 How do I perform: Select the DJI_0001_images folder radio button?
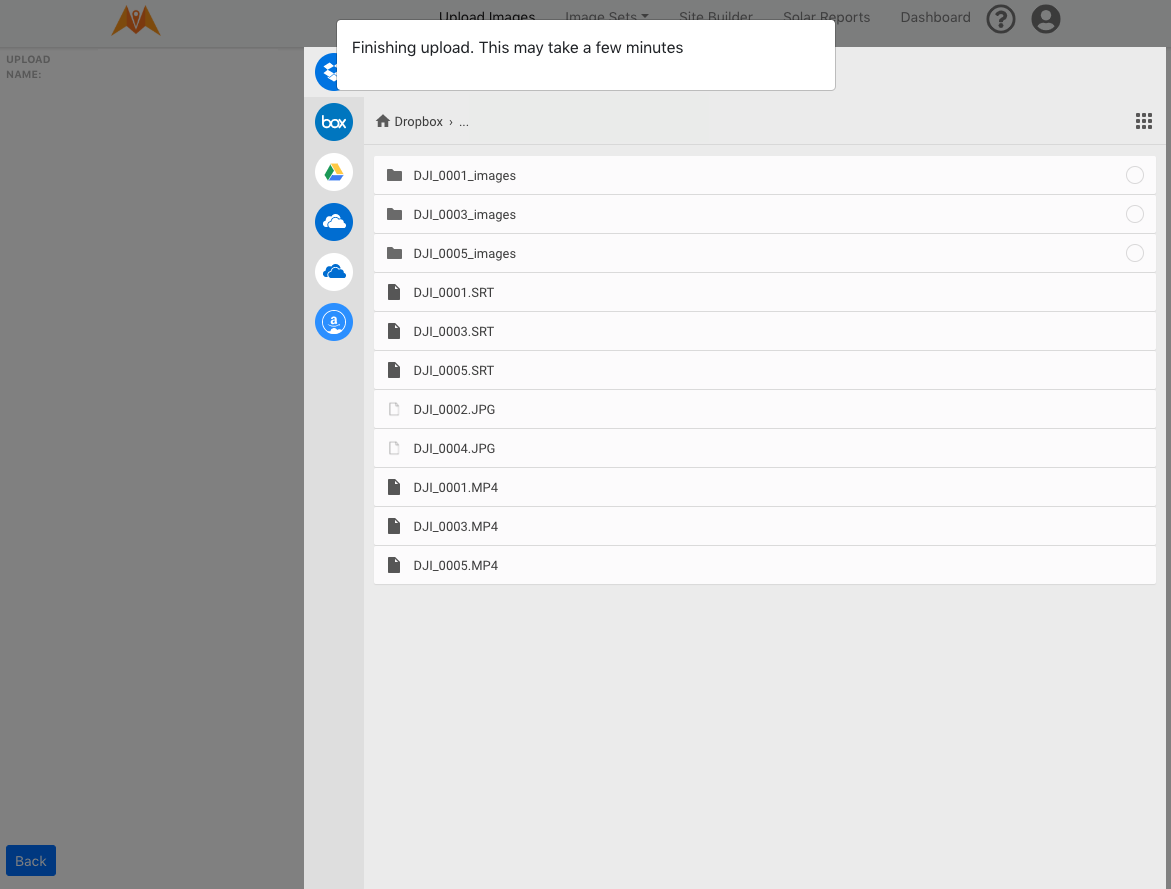point(1134,175)
